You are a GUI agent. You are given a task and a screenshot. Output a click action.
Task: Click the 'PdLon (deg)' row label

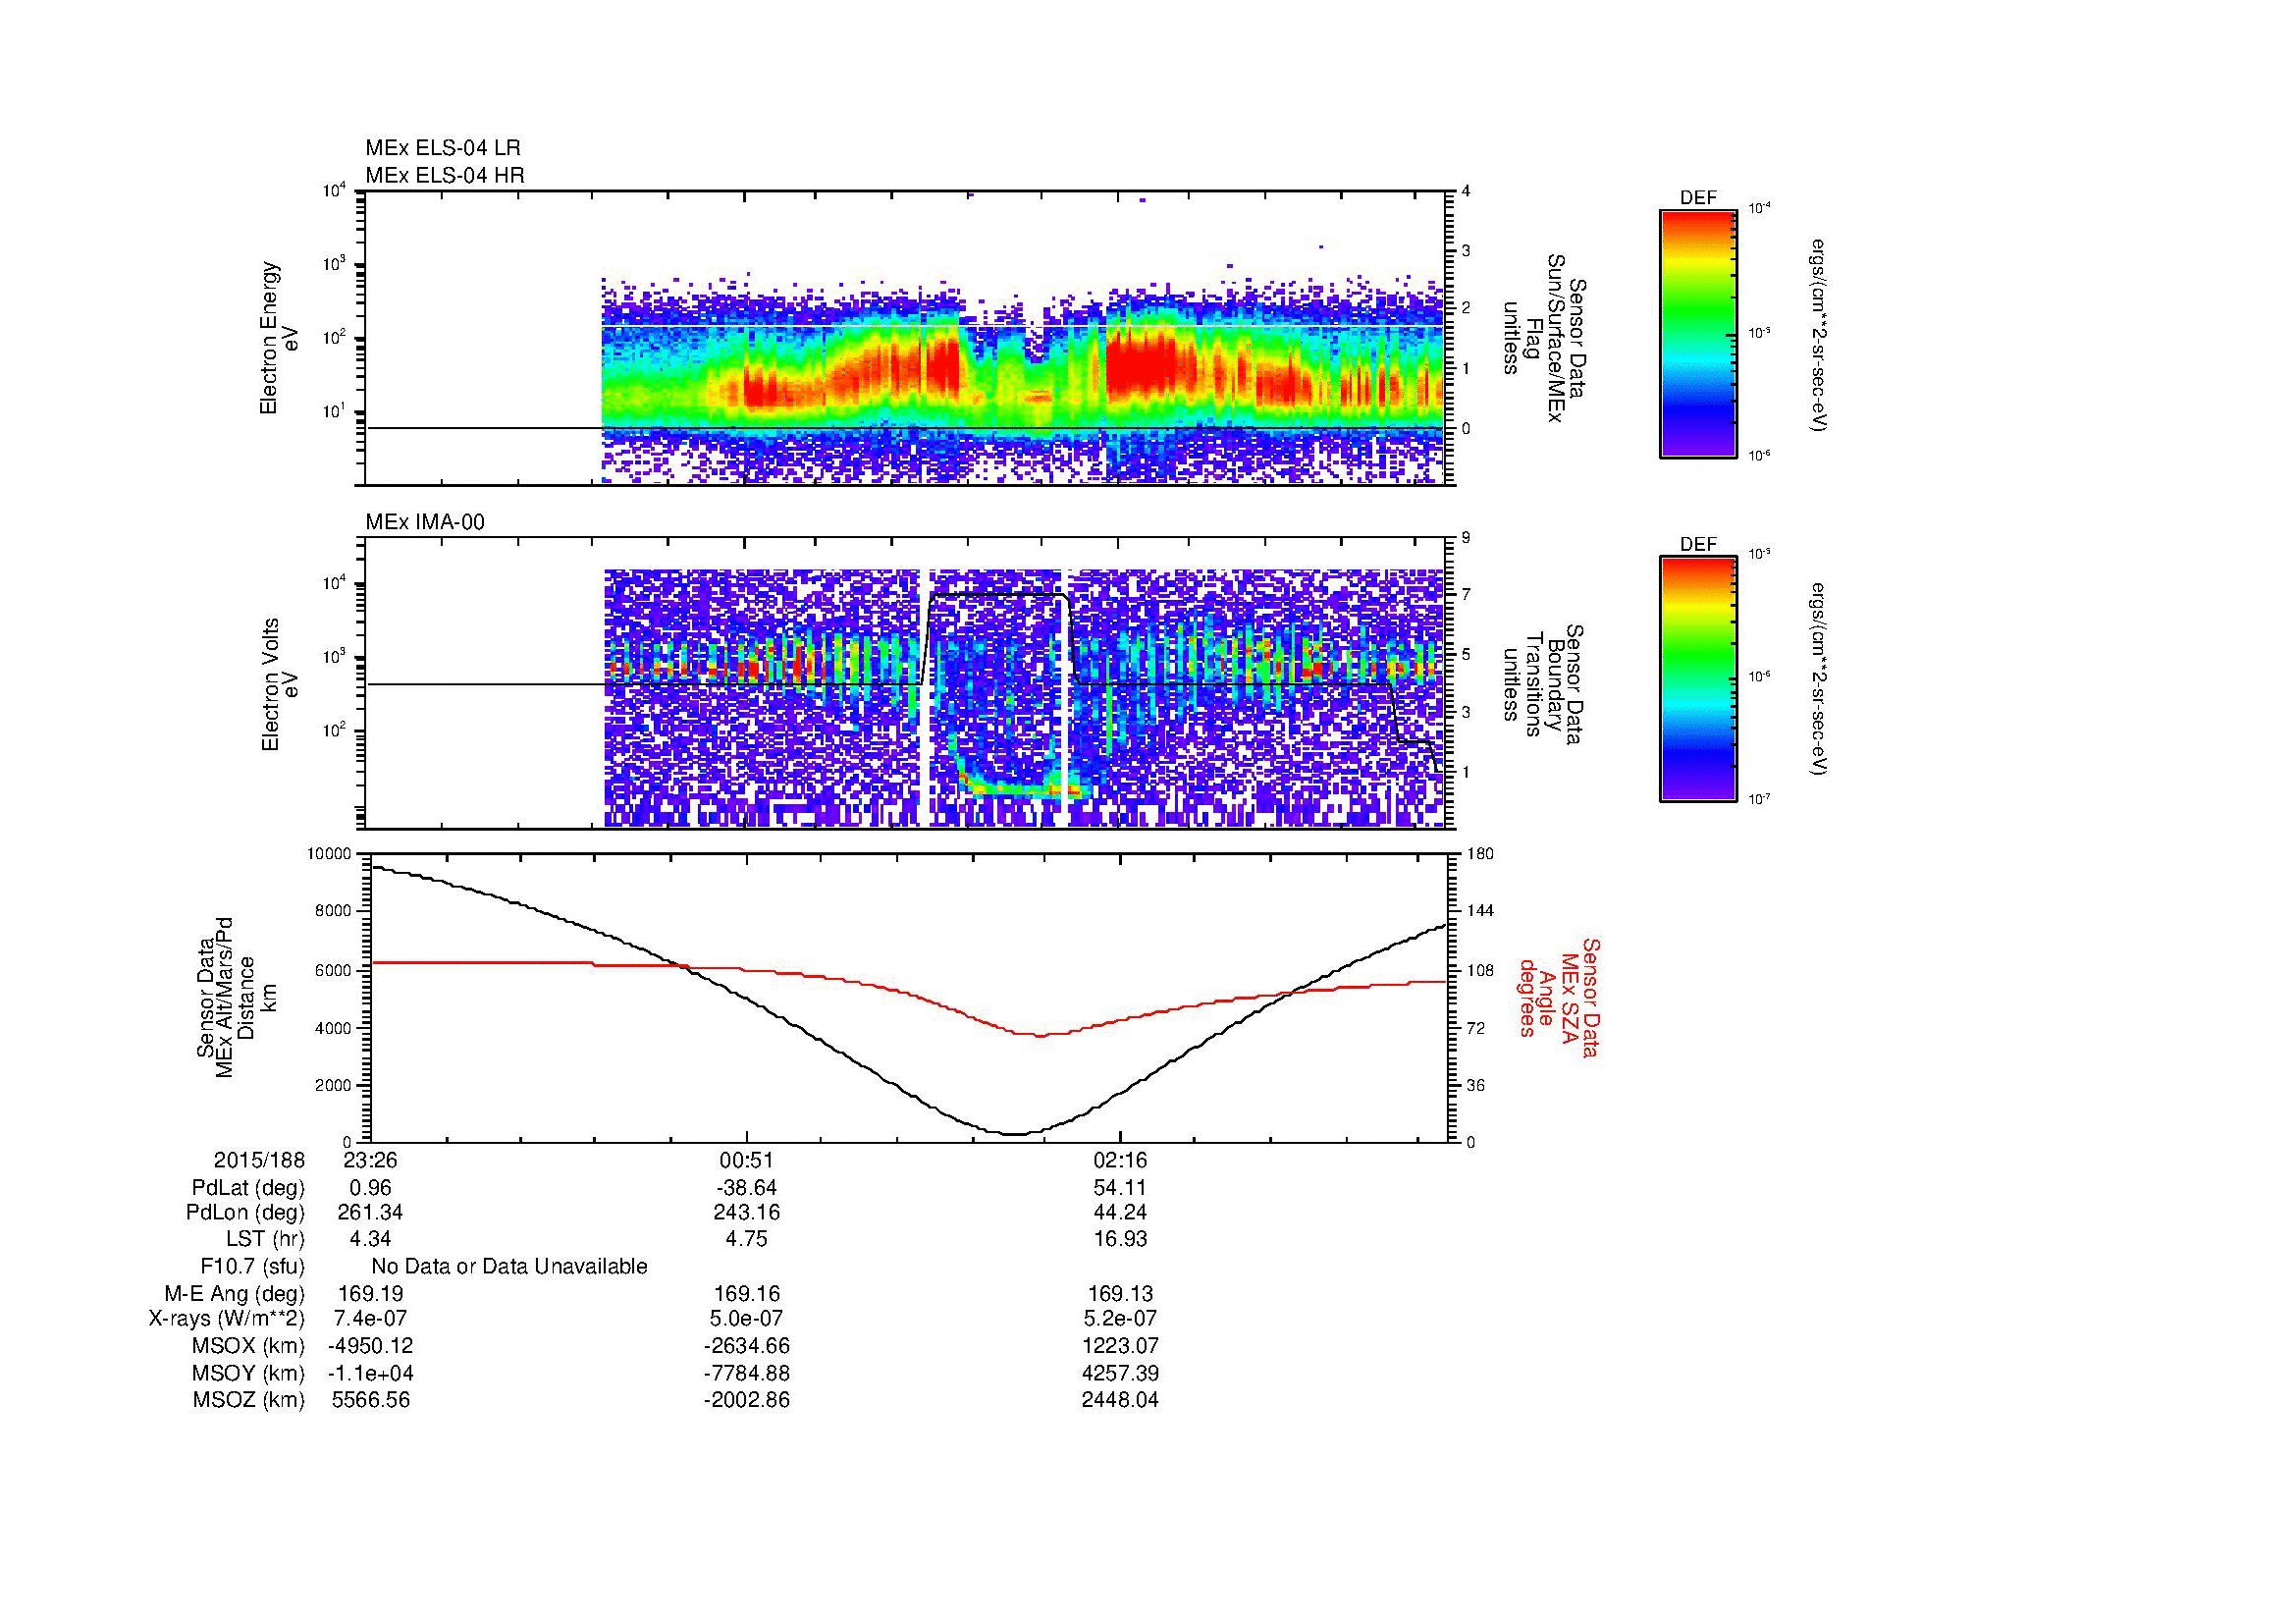(247, 1212)
